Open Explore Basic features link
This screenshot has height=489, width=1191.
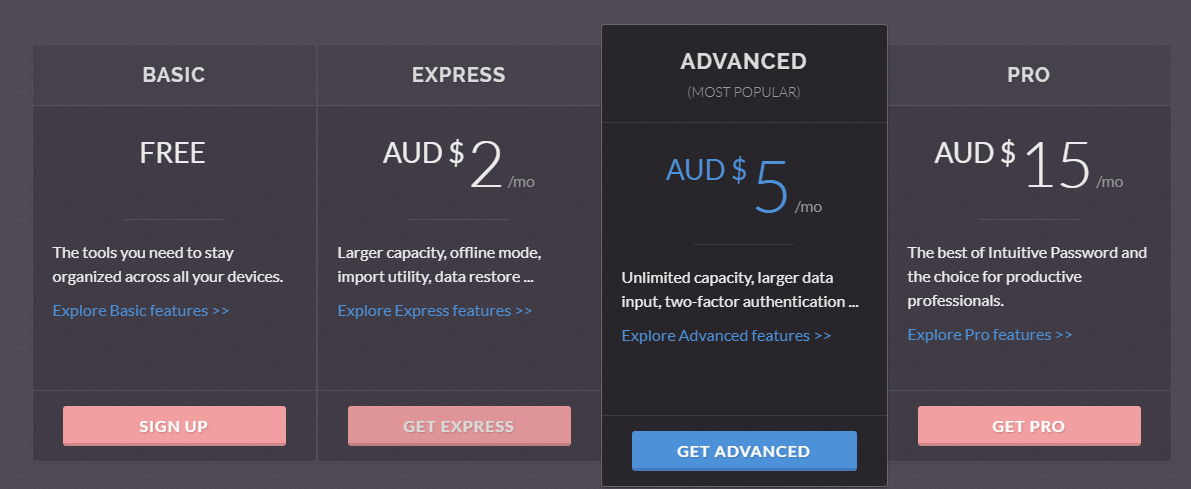coord(141,311)
